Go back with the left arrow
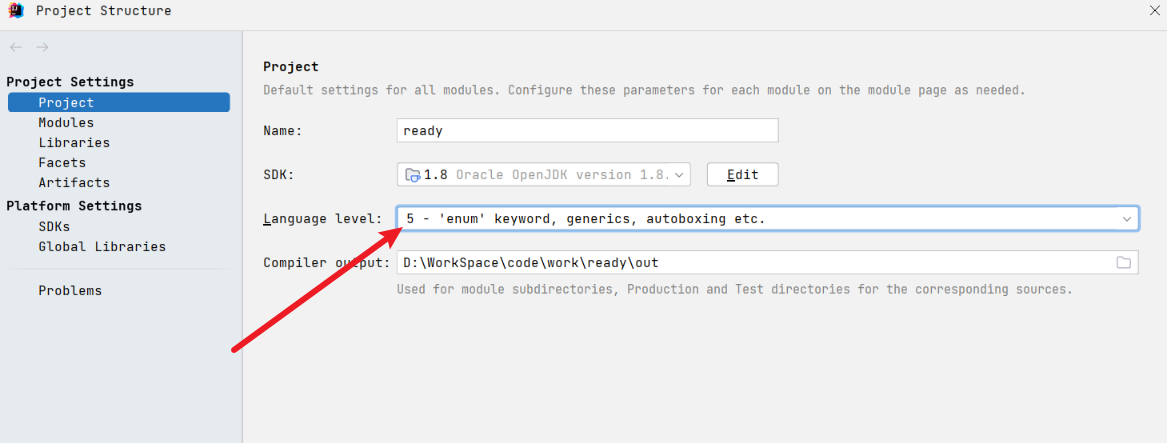Image resolution: width=1167 pixels, height=443 pixels. (16, 47)
